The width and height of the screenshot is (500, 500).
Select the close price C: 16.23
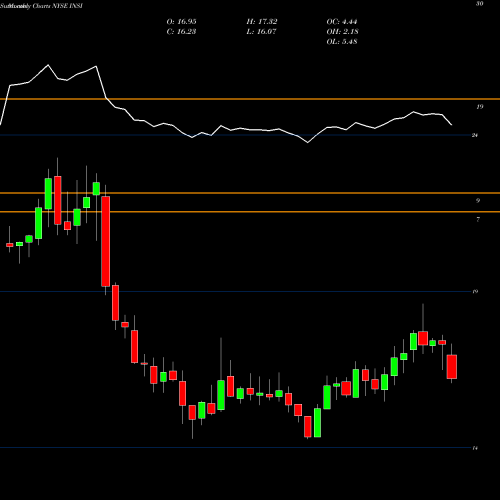coord(181,32)
